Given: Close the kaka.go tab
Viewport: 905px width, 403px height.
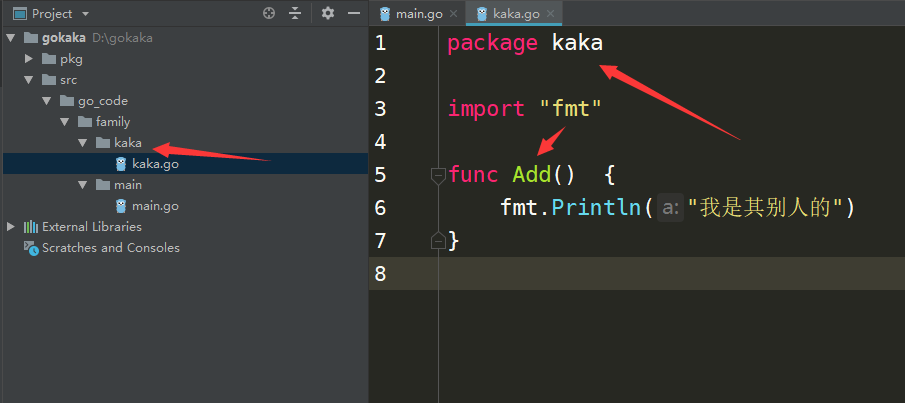Looking at the screenshot, I should (550, 14).
